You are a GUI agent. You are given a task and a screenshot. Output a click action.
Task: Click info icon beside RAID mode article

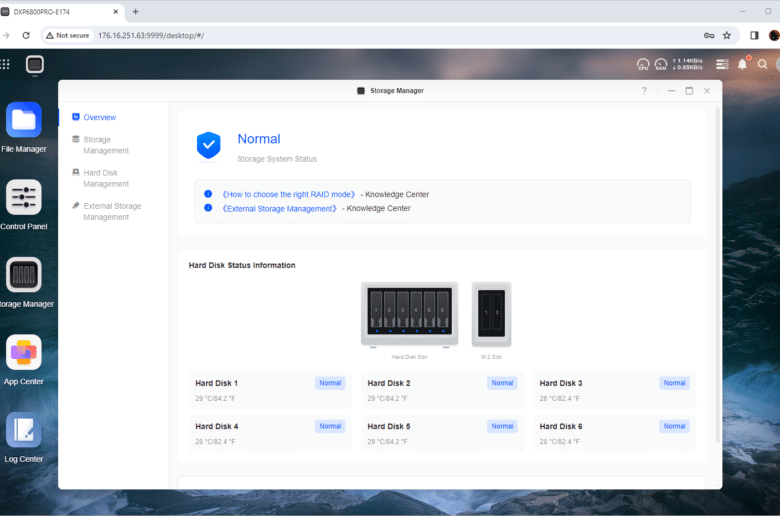pyautogui.click(x=208, y=194)
